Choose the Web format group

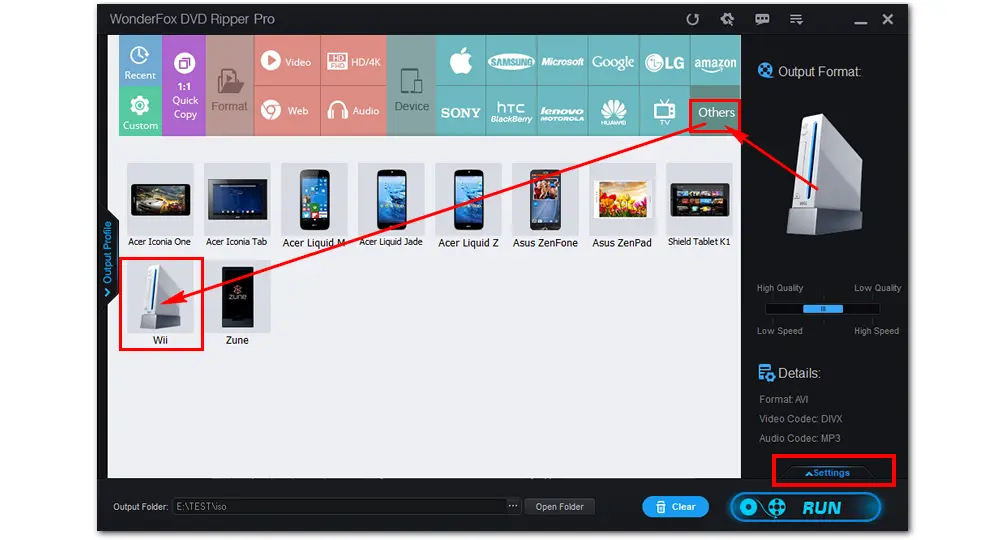pos(287,111)
